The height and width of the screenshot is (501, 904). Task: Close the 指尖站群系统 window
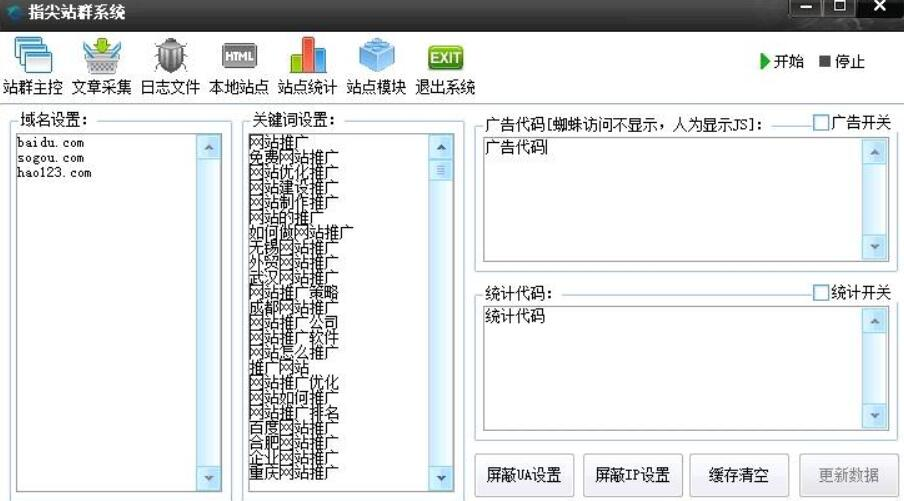880,7
